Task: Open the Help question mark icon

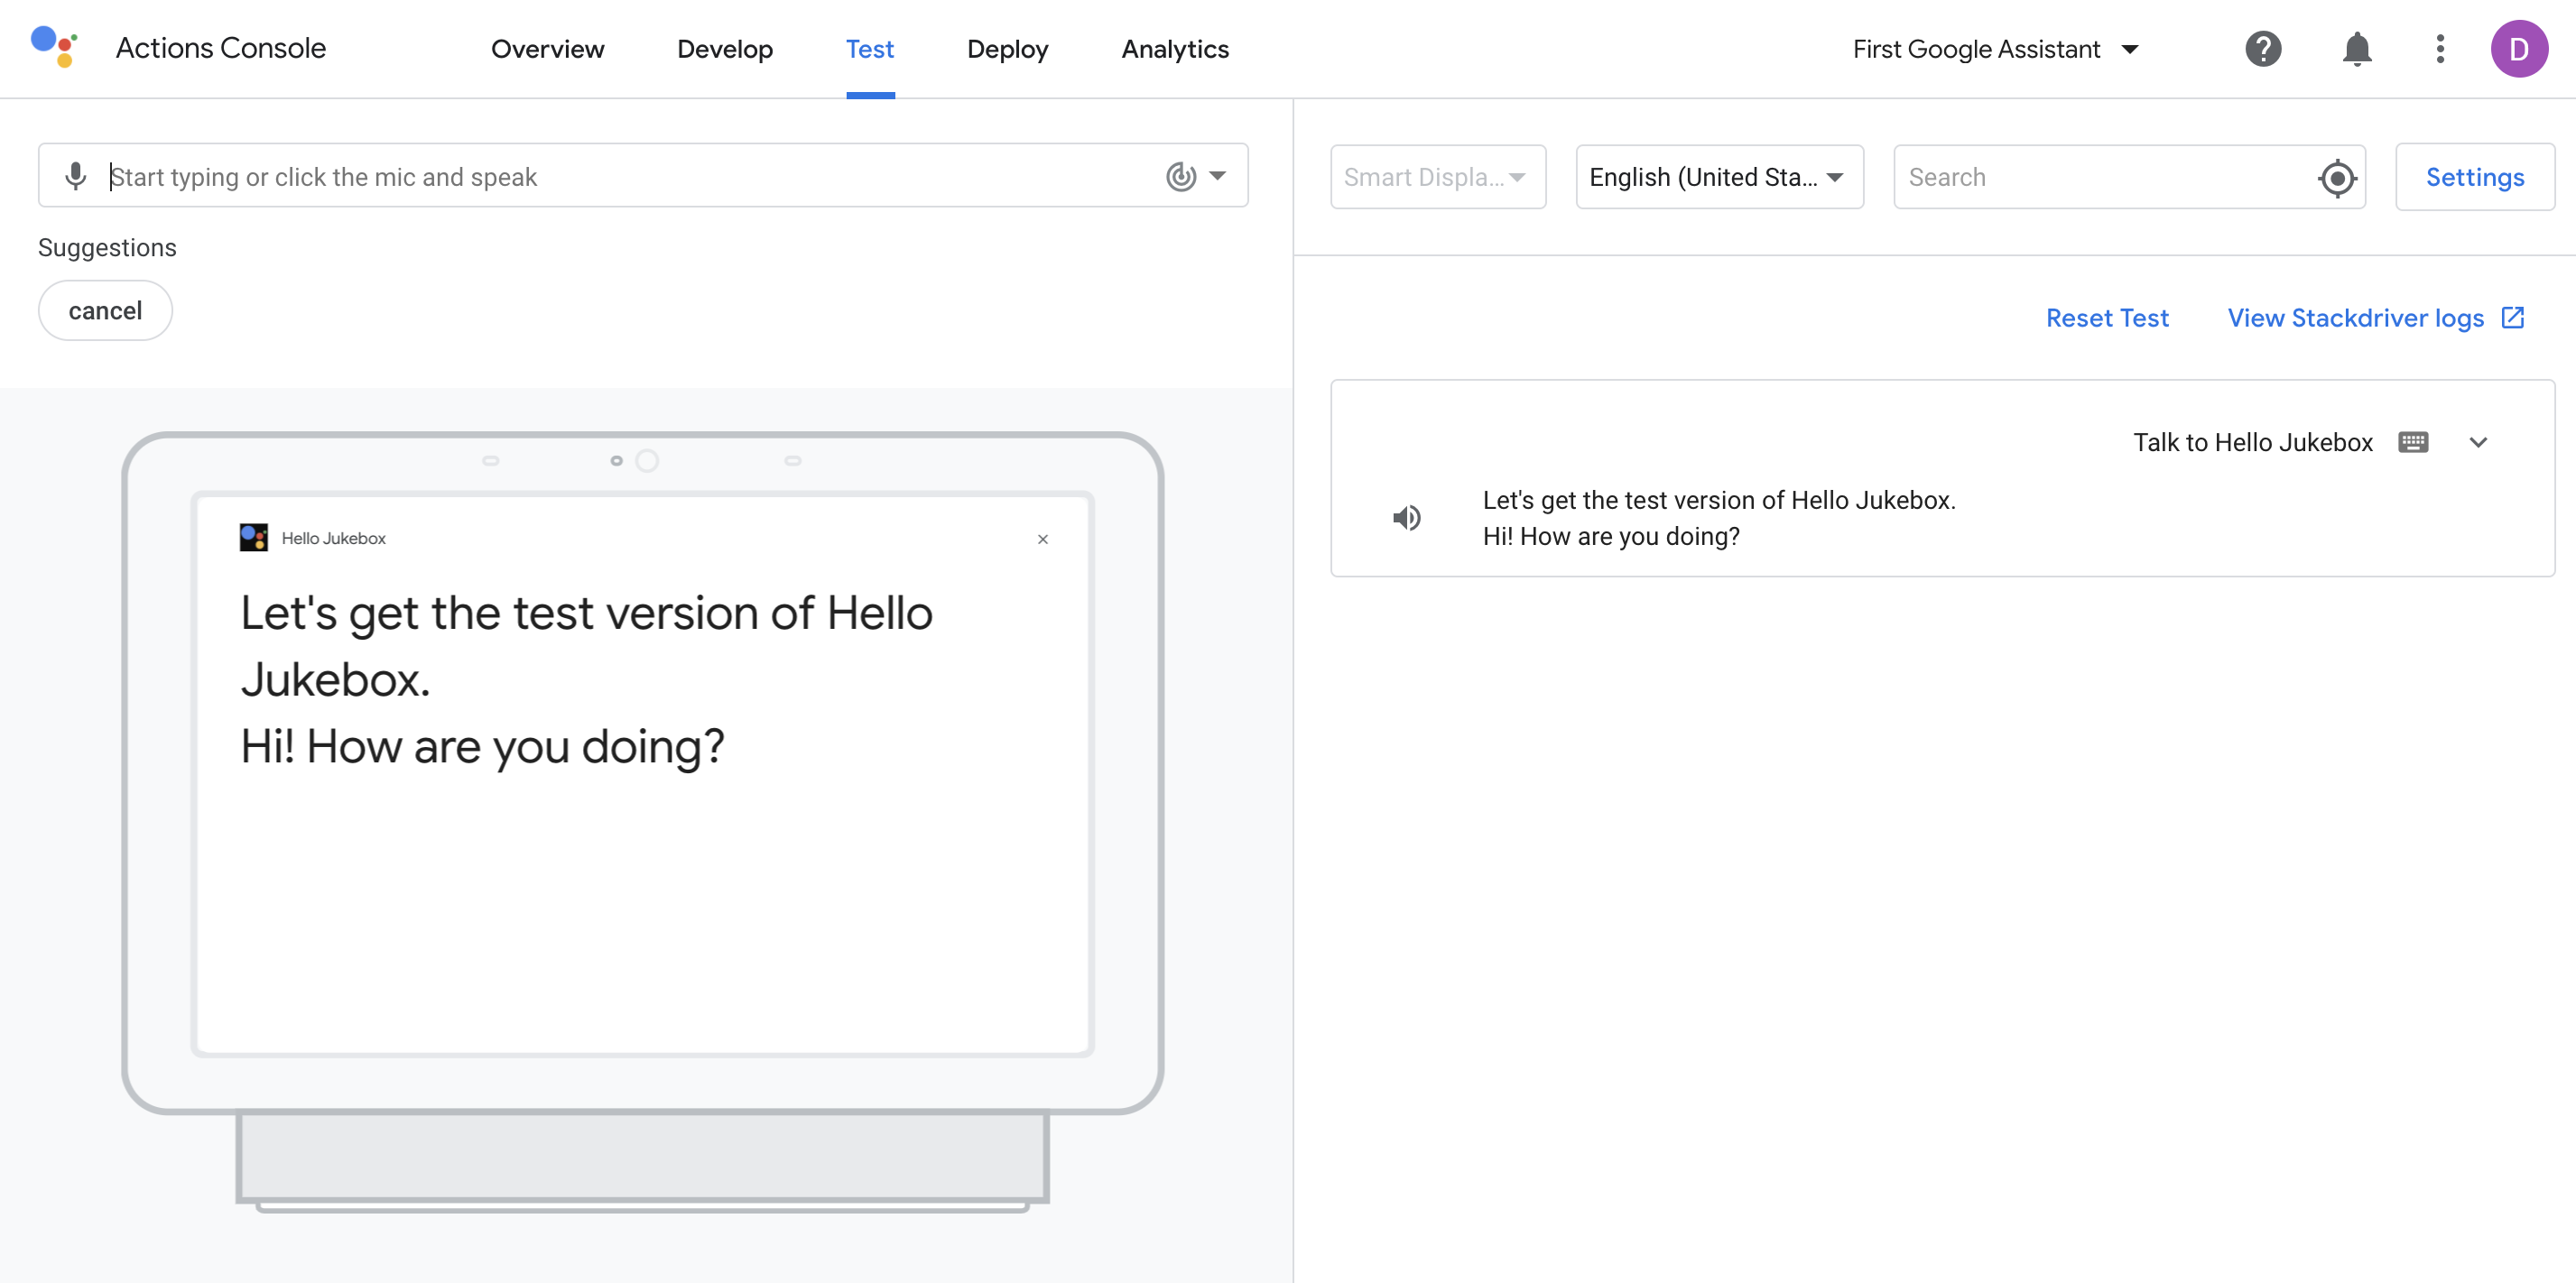Action: [x=2263, y=49]
